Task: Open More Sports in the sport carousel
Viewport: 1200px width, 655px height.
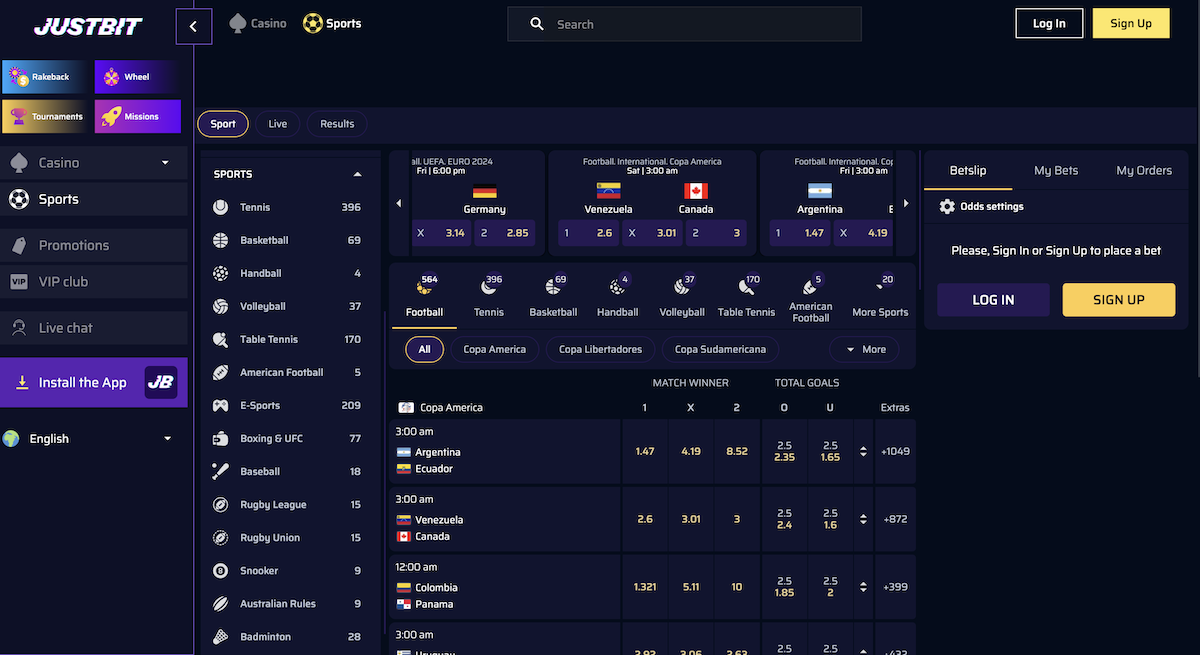Action: coord(880,297)
